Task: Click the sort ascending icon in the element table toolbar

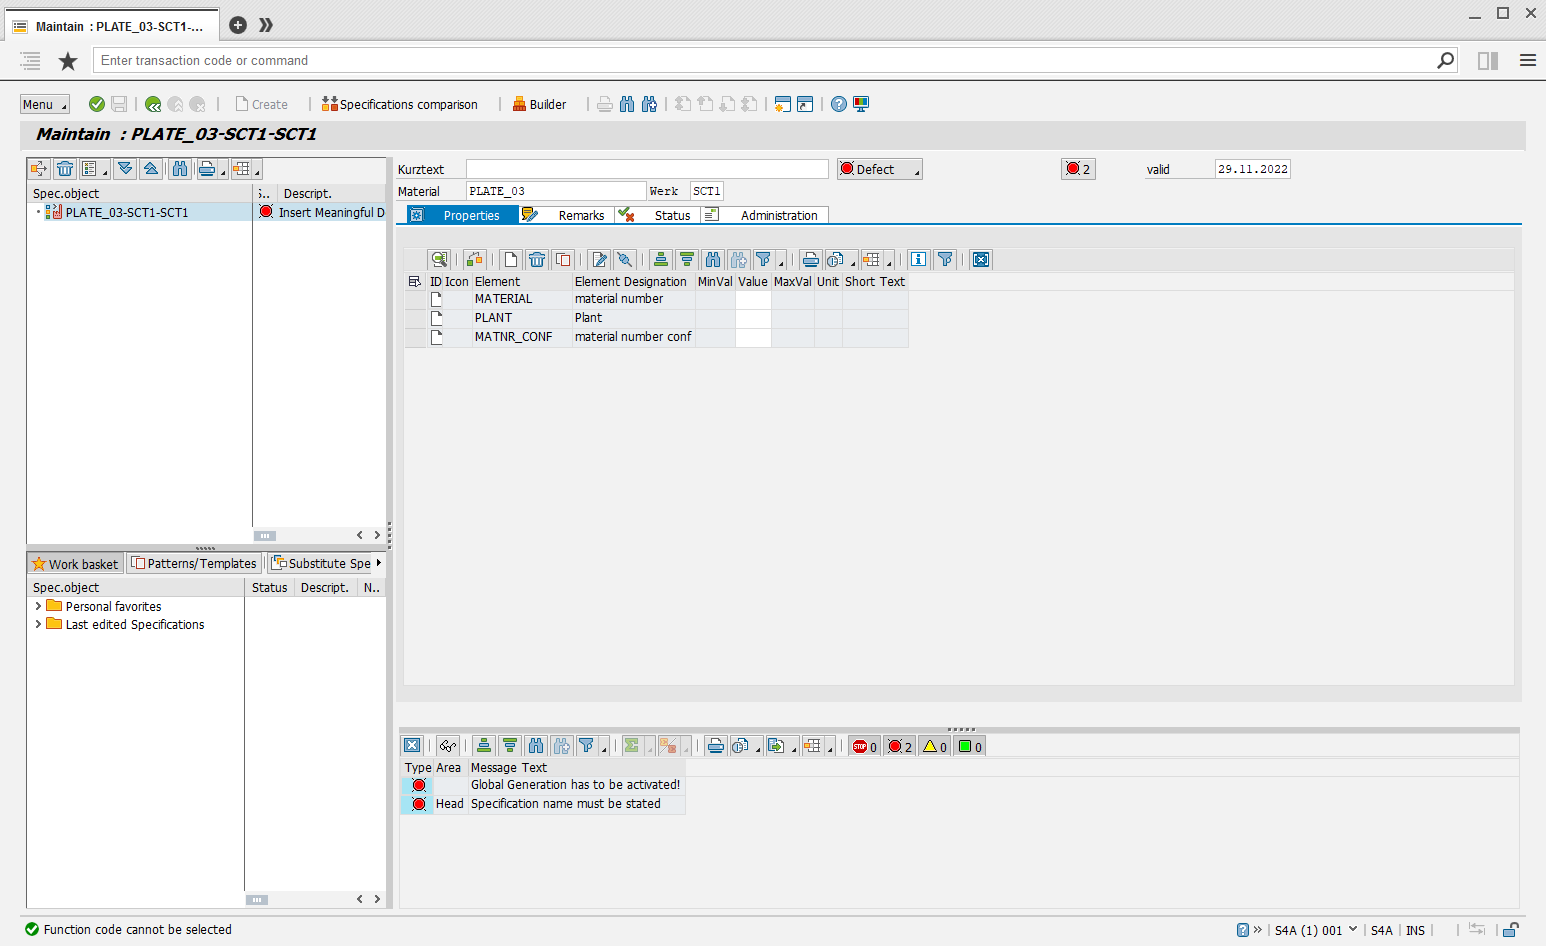Action: click(661, 259)
